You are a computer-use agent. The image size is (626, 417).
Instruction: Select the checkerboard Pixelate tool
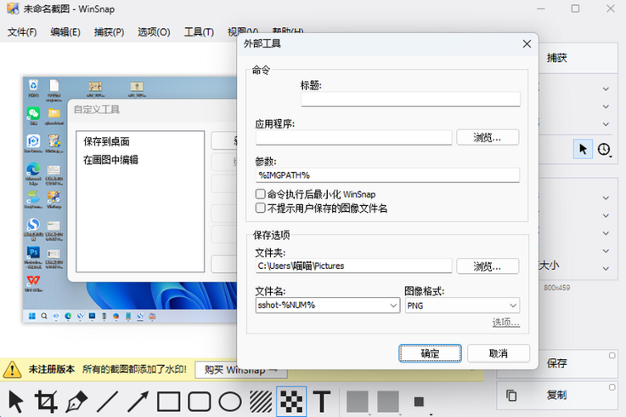pos(291,402)
